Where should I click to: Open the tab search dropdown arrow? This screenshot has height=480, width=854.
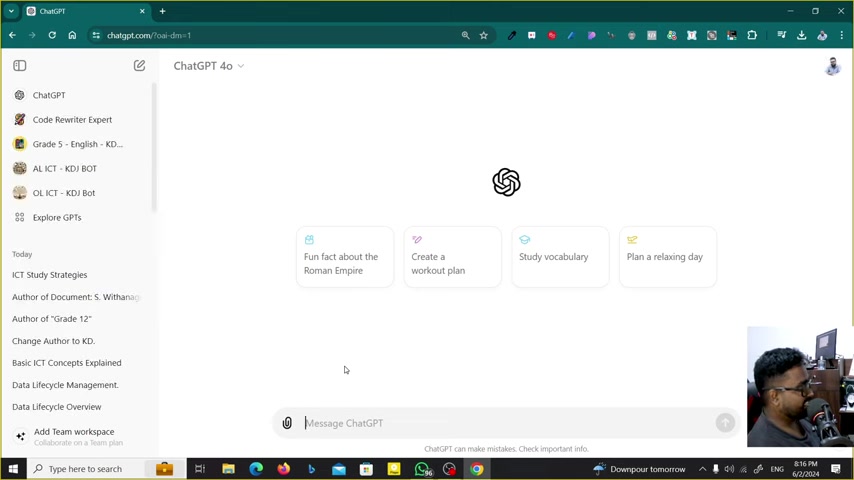coord(11,11)
